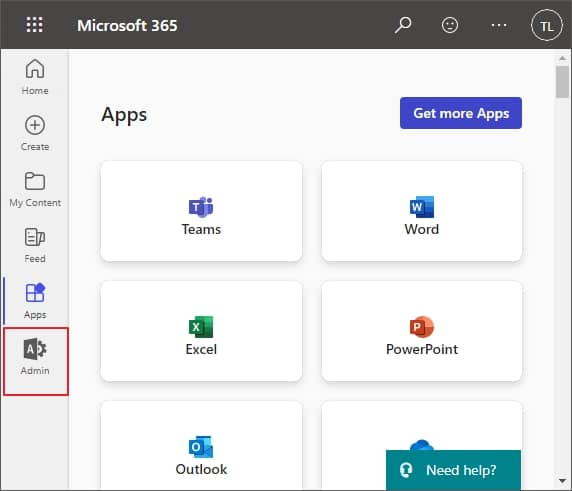Open the three-dot more options menu

pyautogui.click(x=499, y=25)
